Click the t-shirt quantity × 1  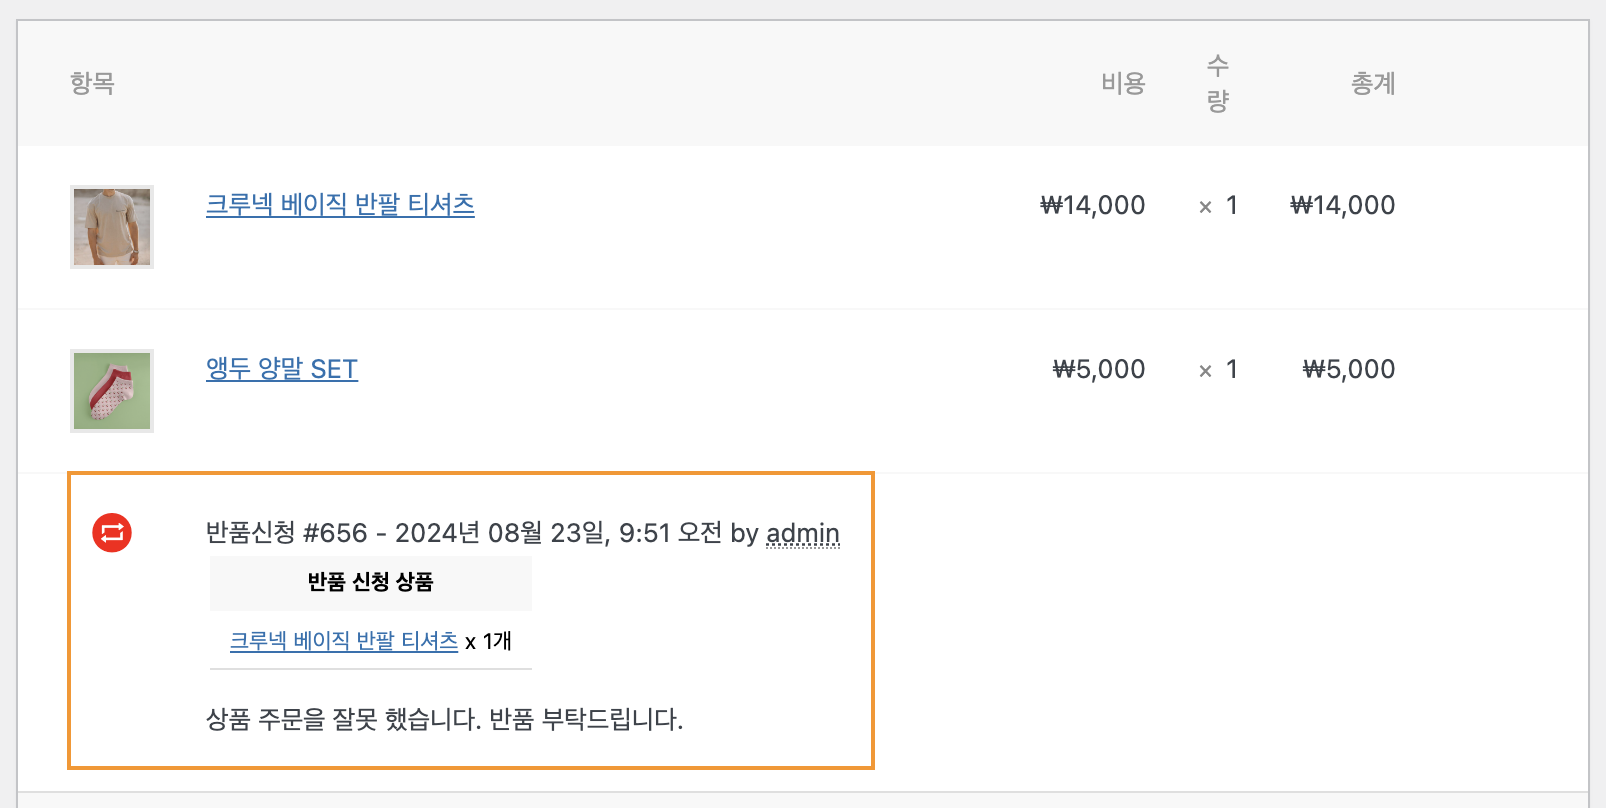point(1218,205)
